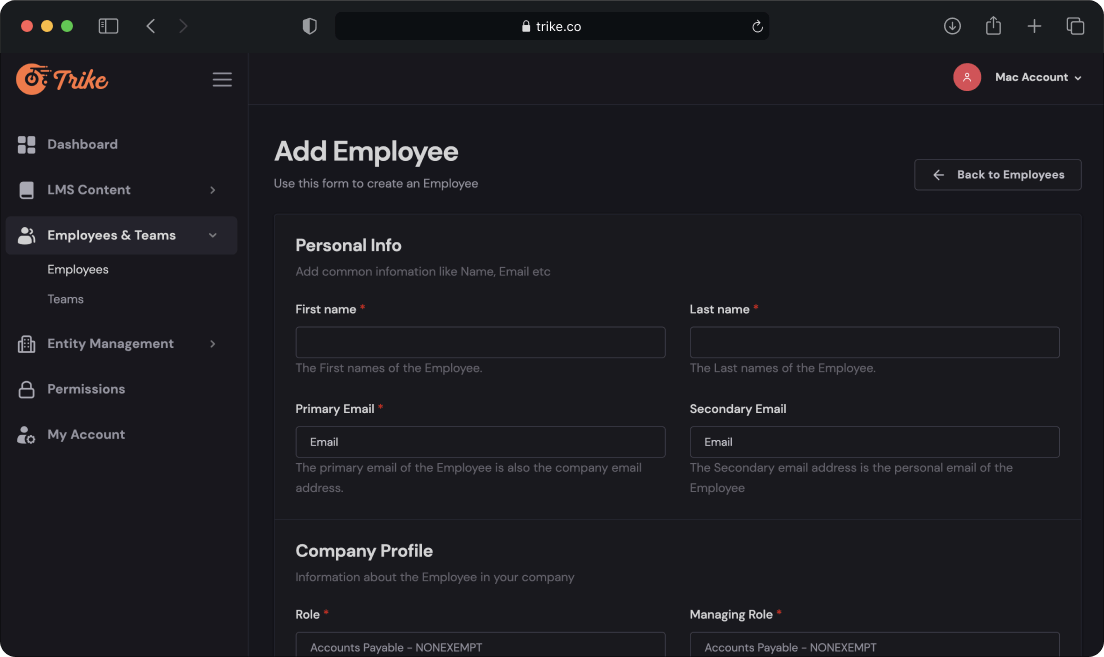Show the tab overview icon
Viewport: 1104px width, 657px height.
coord(1075,27)
